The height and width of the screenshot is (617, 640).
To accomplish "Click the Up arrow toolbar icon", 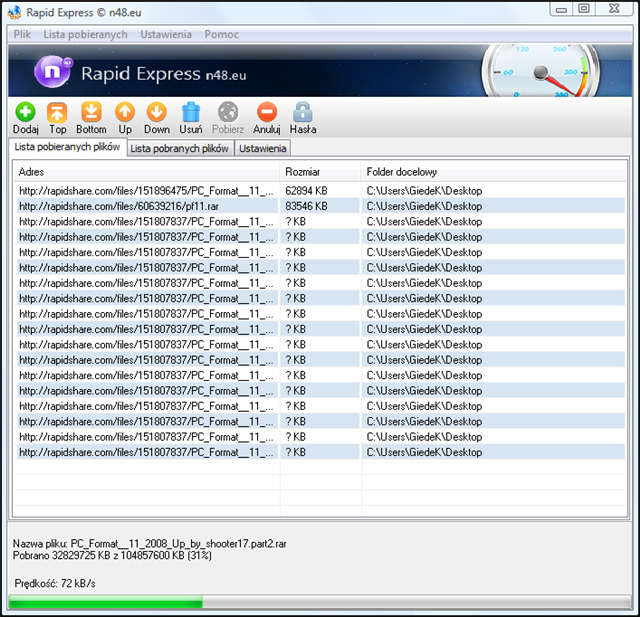I will point(124,112).
